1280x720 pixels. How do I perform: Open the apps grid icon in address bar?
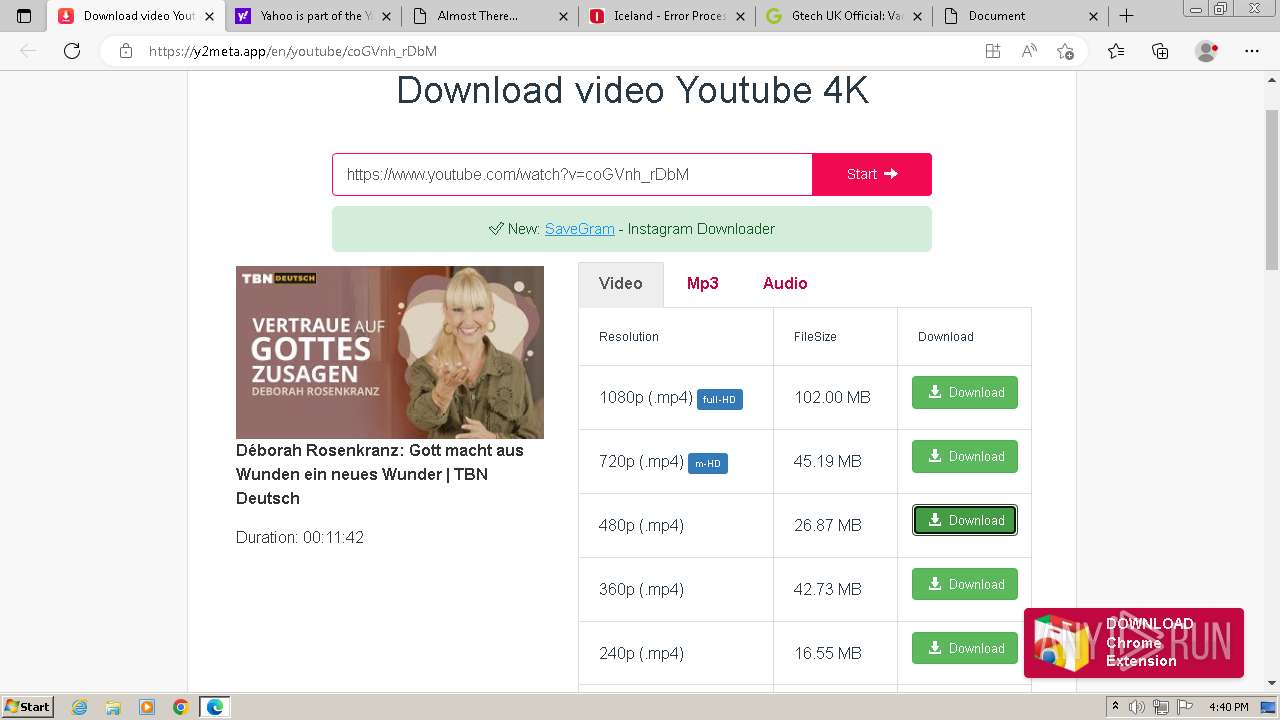click(x=992, y=51)
